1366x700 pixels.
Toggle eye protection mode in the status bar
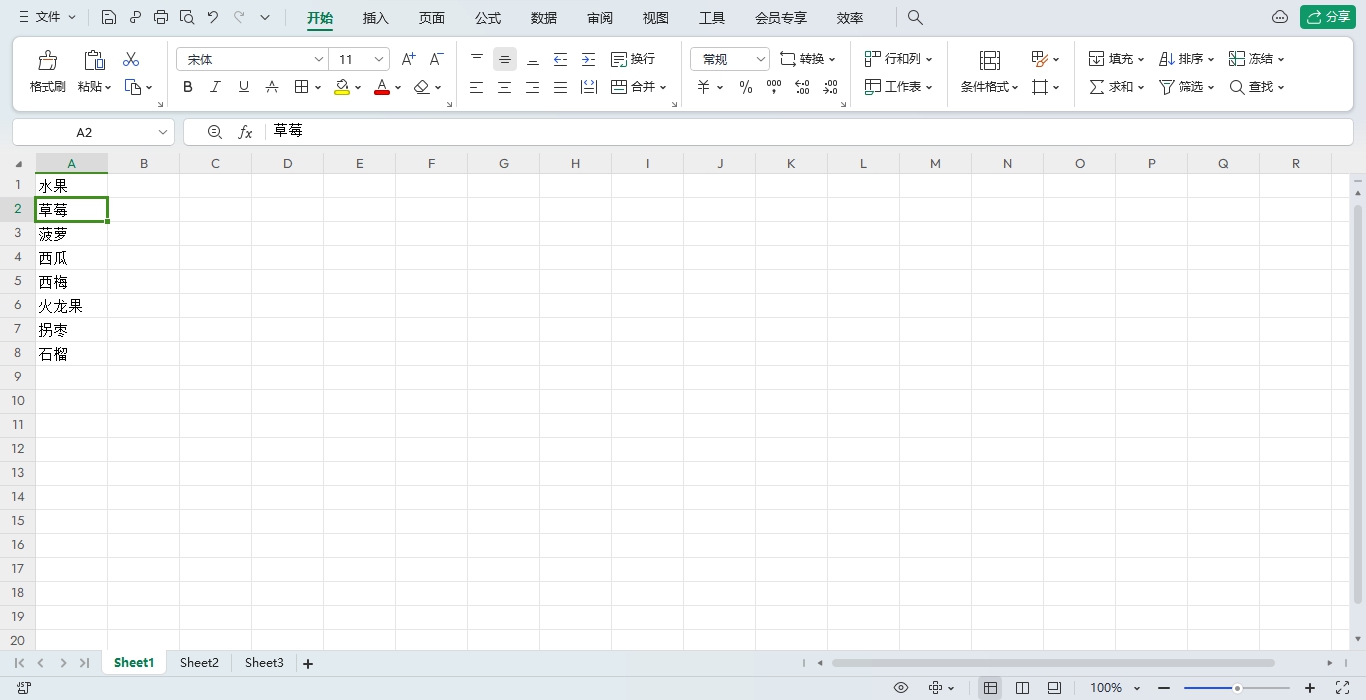(x=901, y=688)
